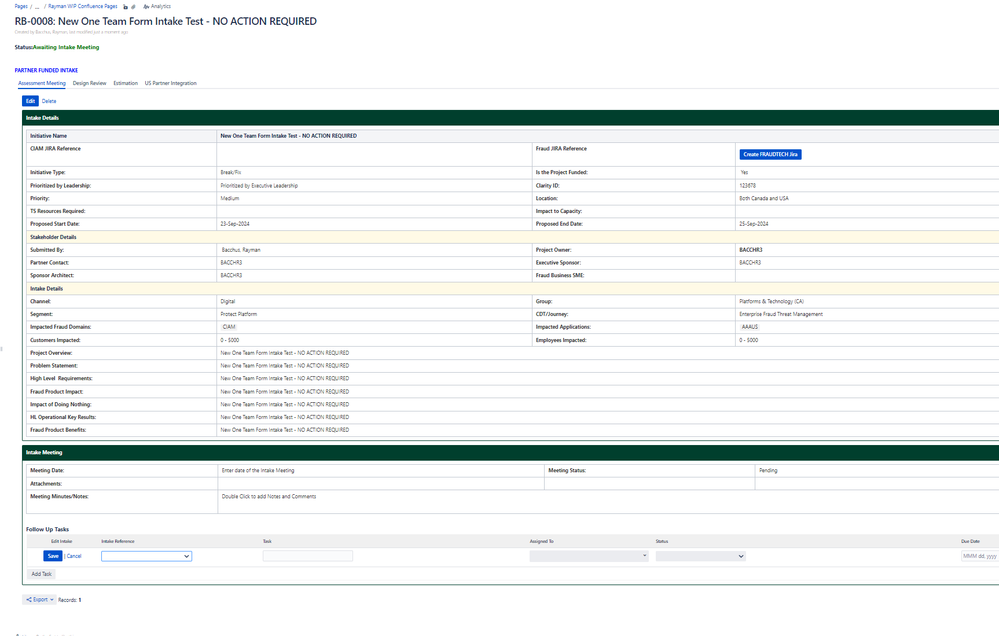Click the attachments paperclip icon in breadcrumb

point(133,6)
